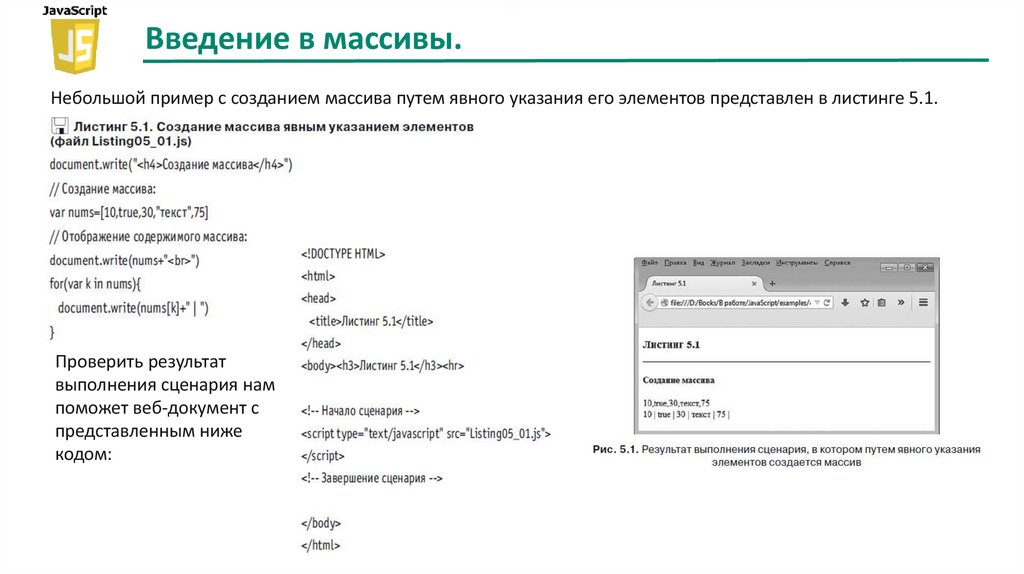The height and width of the screenshot is (574, 1024).
Task: Click the <!-- Начало сценария --> comment
Action: 360,411
